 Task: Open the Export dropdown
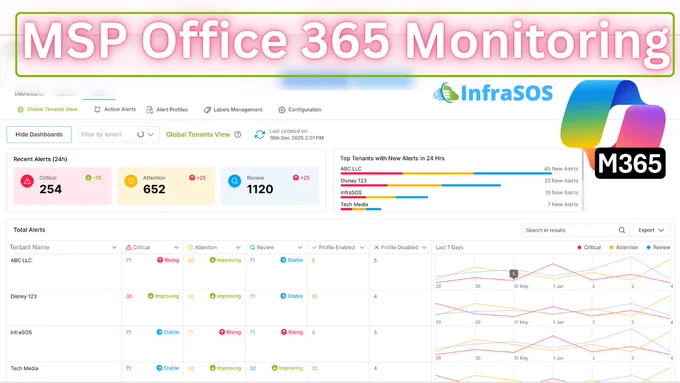click(x=651, y=230)
